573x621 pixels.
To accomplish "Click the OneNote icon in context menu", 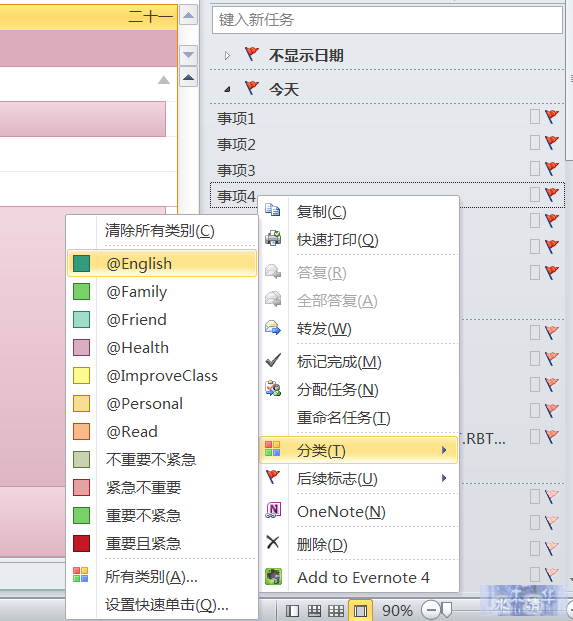I will [273, 510].
